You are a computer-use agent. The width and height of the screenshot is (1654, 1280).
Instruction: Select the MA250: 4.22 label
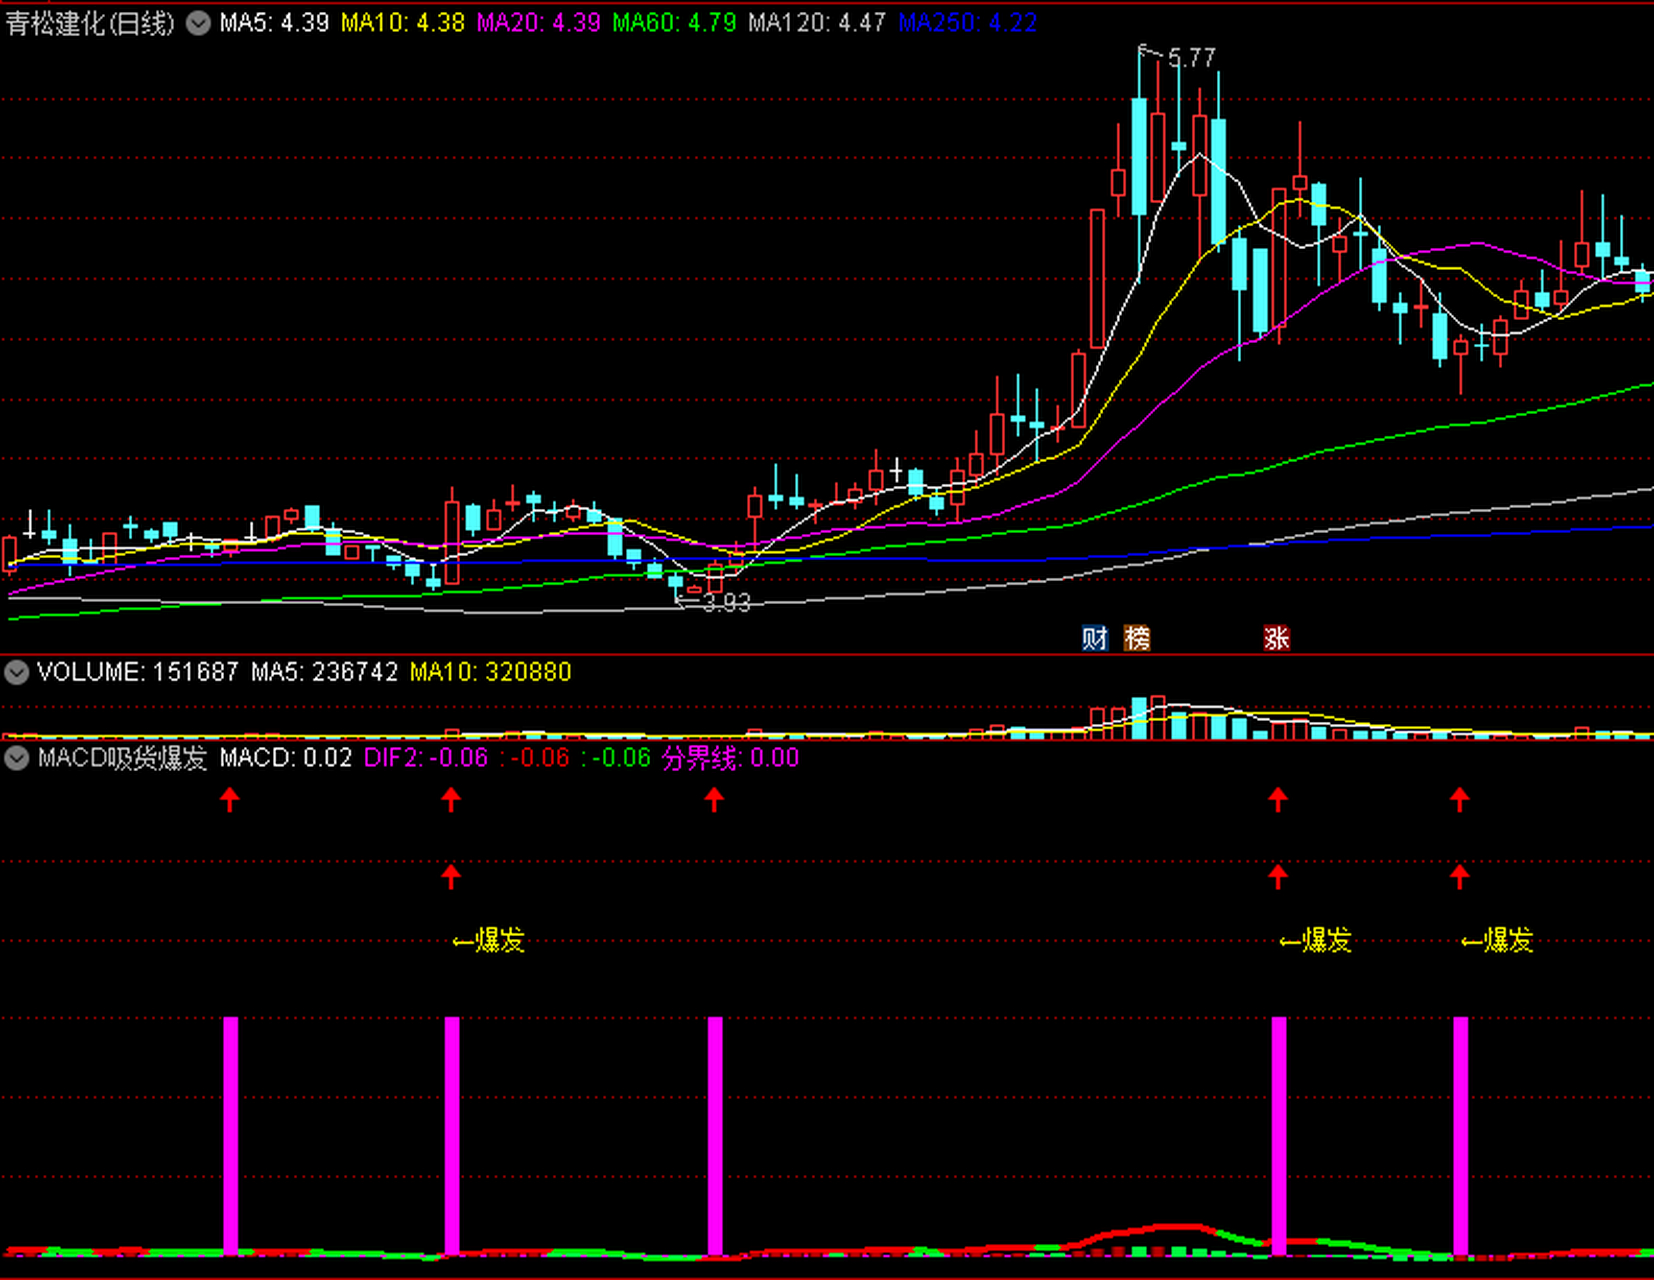967,23
